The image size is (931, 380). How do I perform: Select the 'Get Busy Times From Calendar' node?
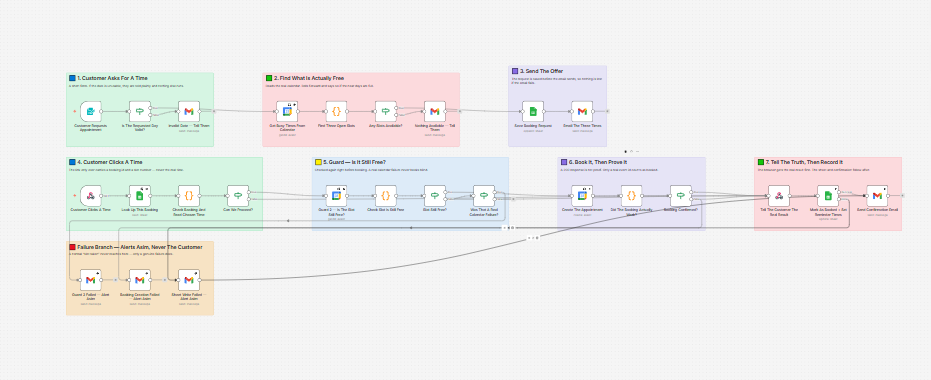[287, 111]
